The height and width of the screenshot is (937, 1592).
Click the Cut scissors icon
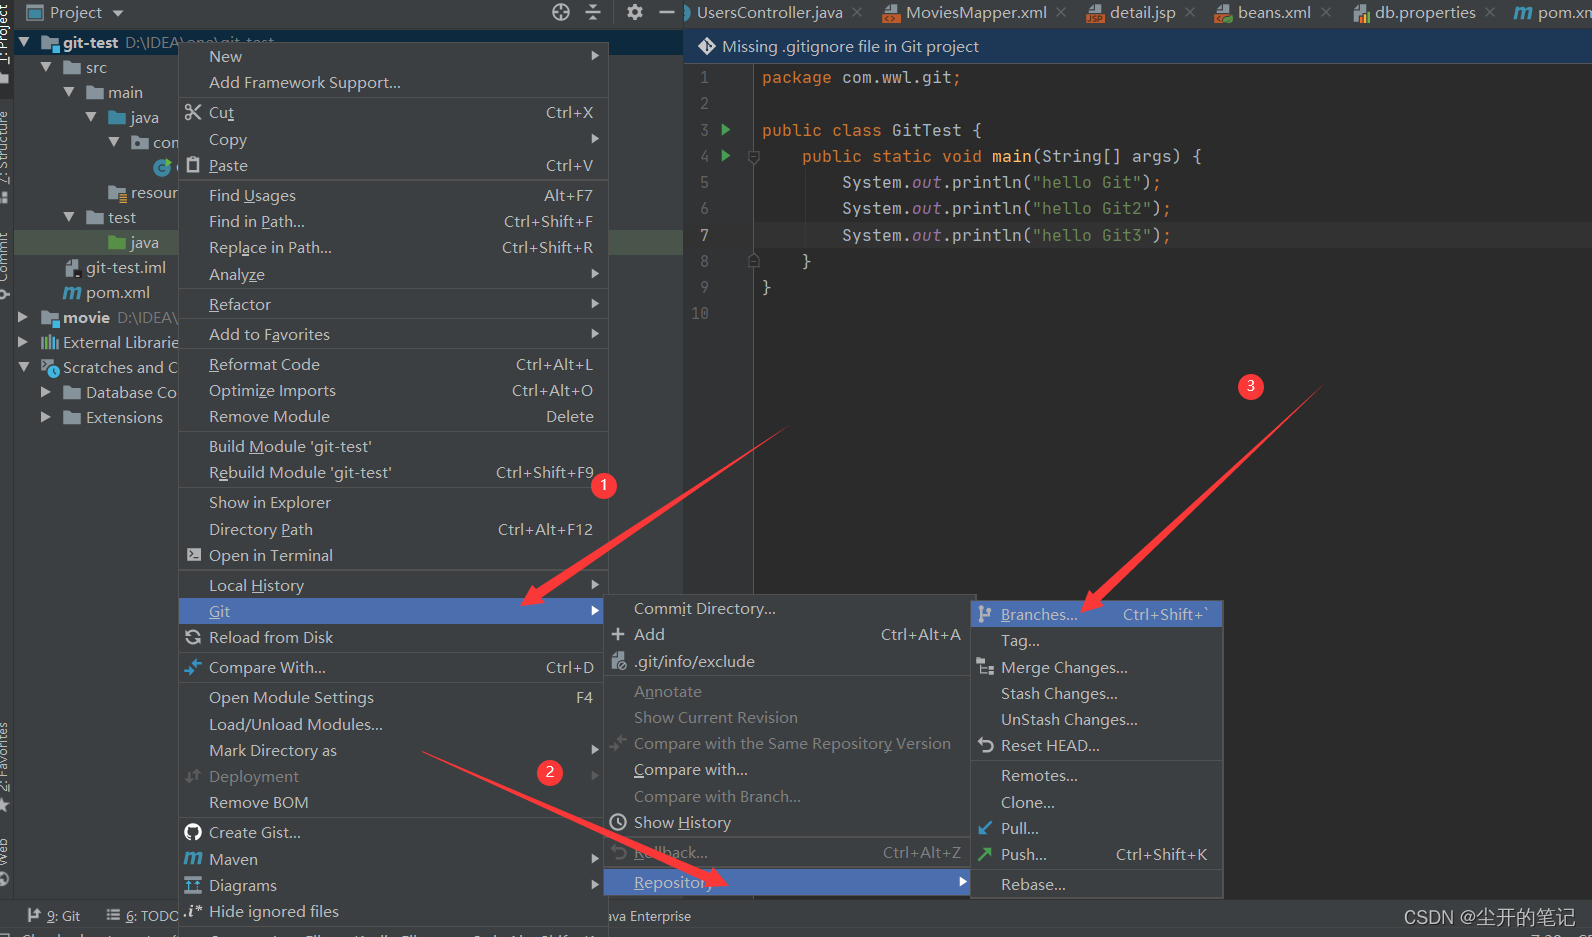pyautogui.click(x=193, y=112)
